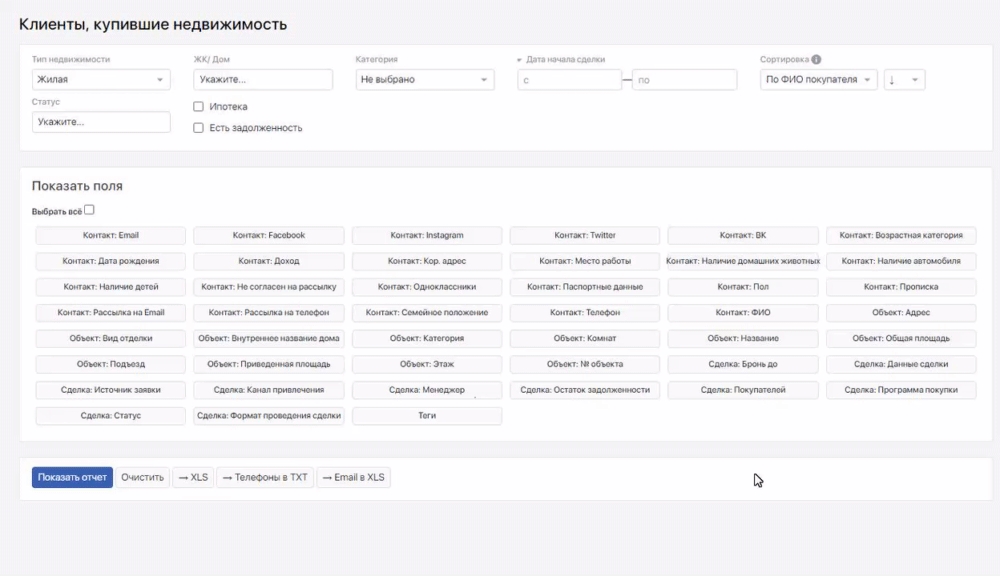Screen dimensions: 1000x576
Task: Open the sort direction arrow dropdown
Action: click(904, 80)
